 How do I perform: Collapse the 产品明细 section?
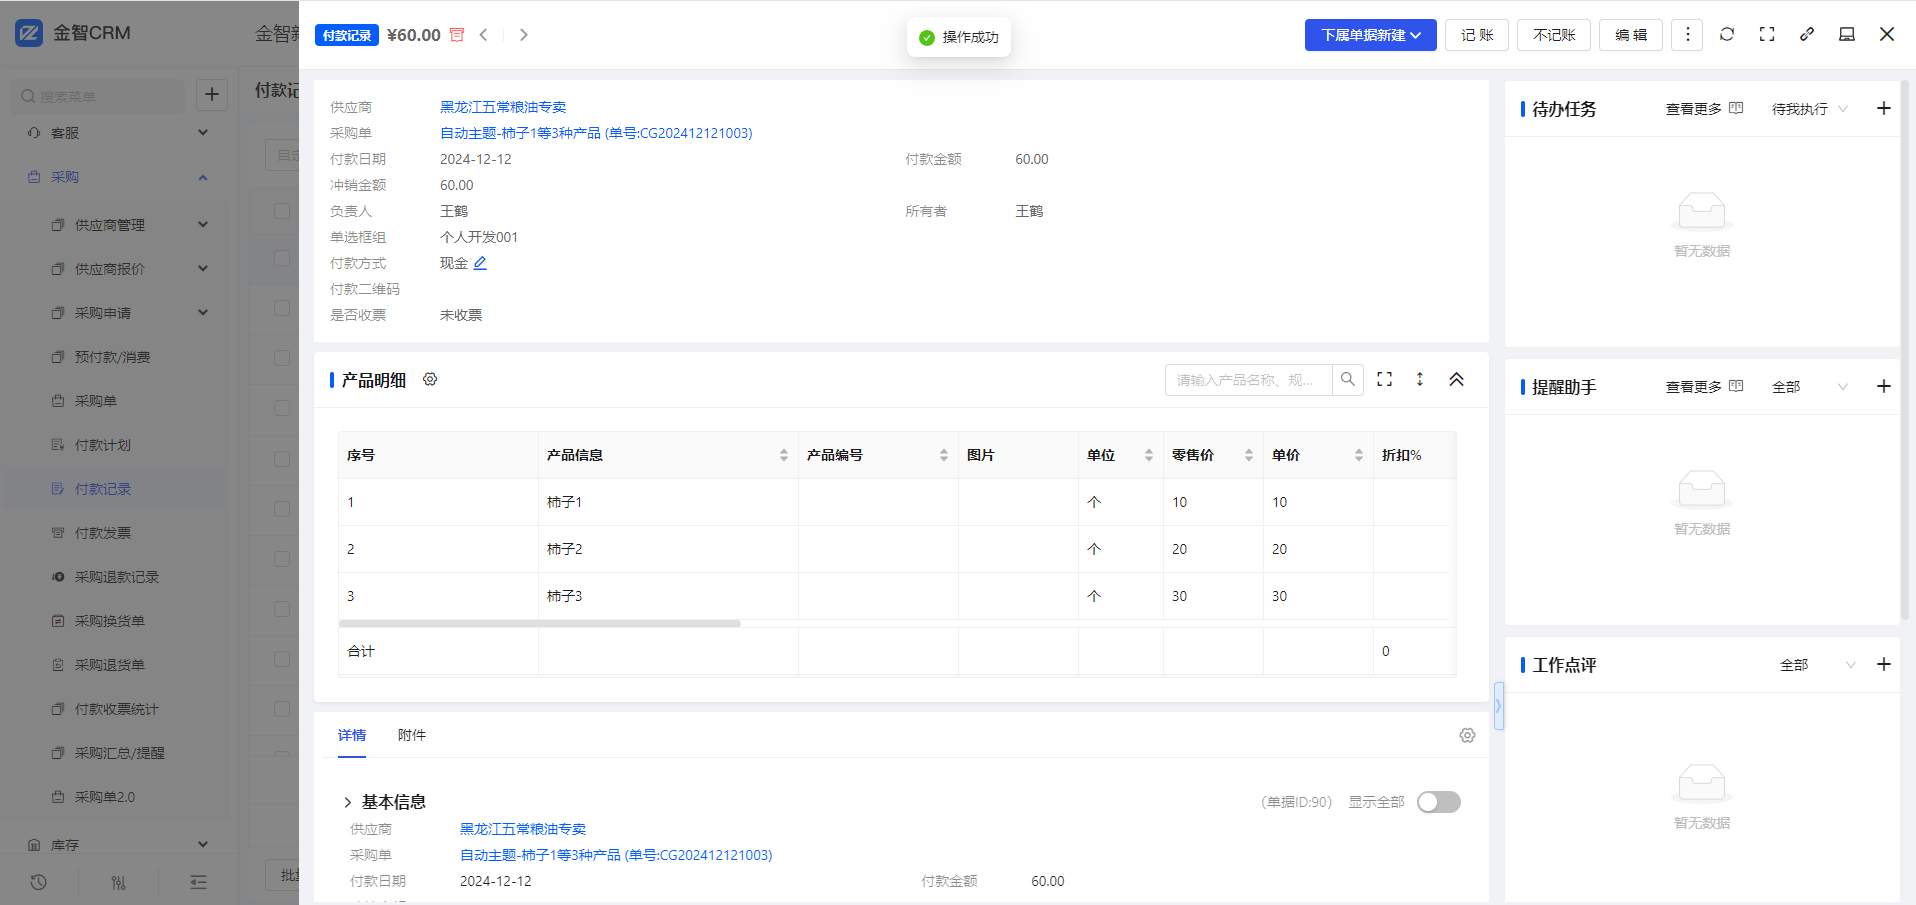[x=1456, y=380]
